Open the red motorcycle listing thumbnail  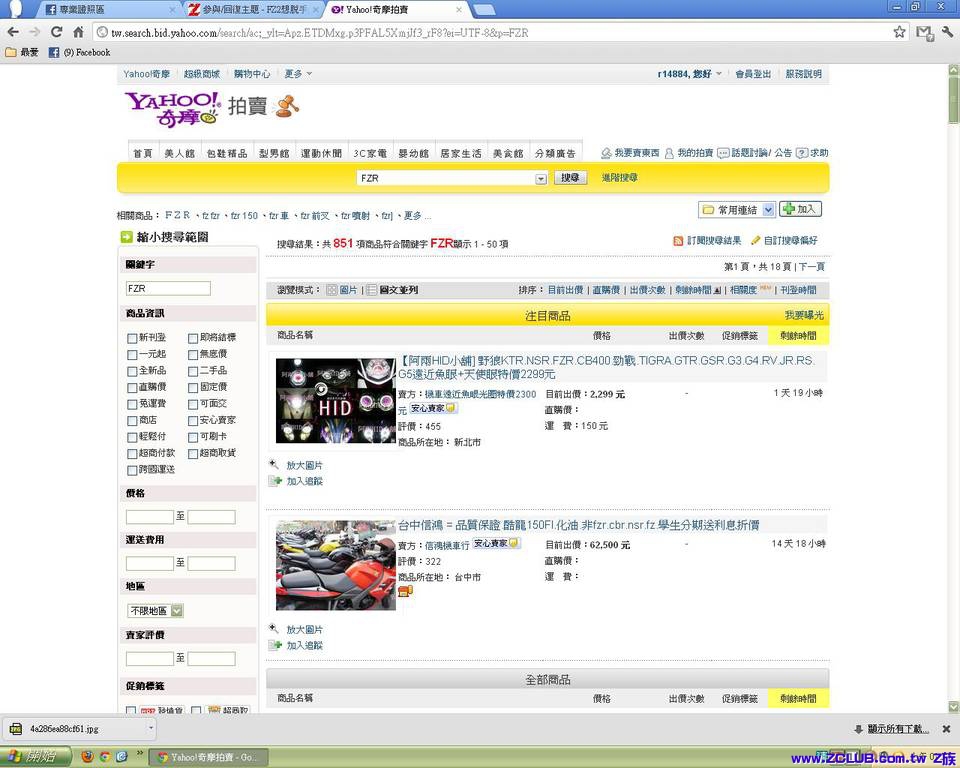pyautogui.click(x=336, y=565)
